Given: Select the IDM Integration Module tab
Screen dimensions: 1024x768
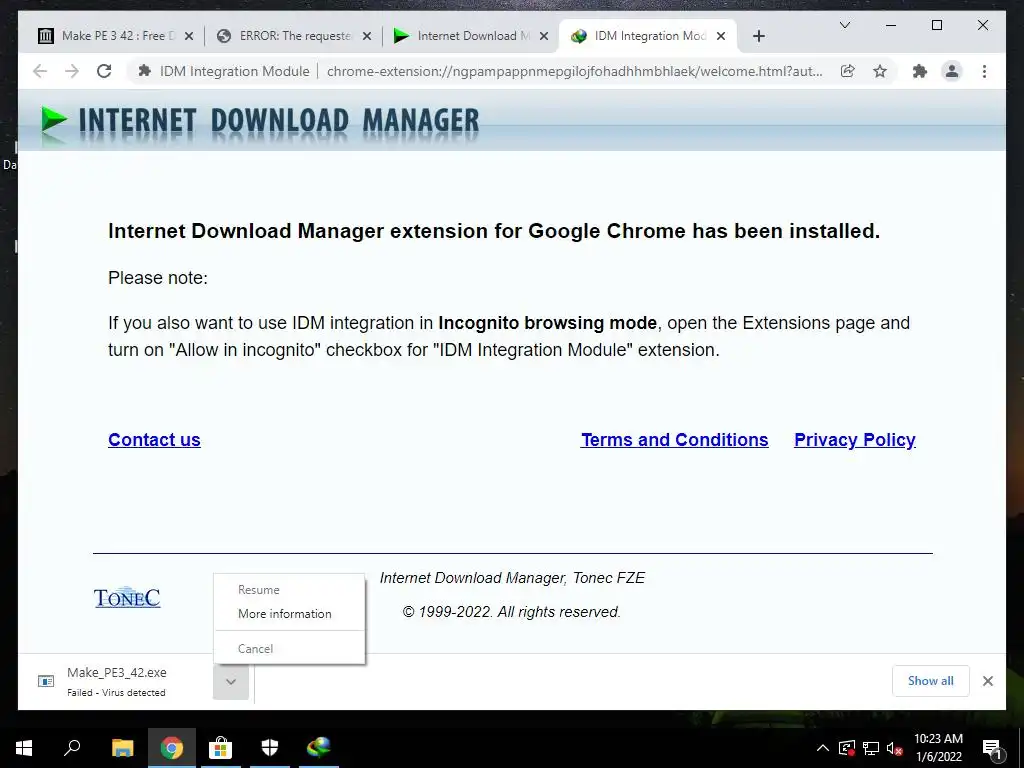Looking at the screenshot, I should tap(649, 36).
